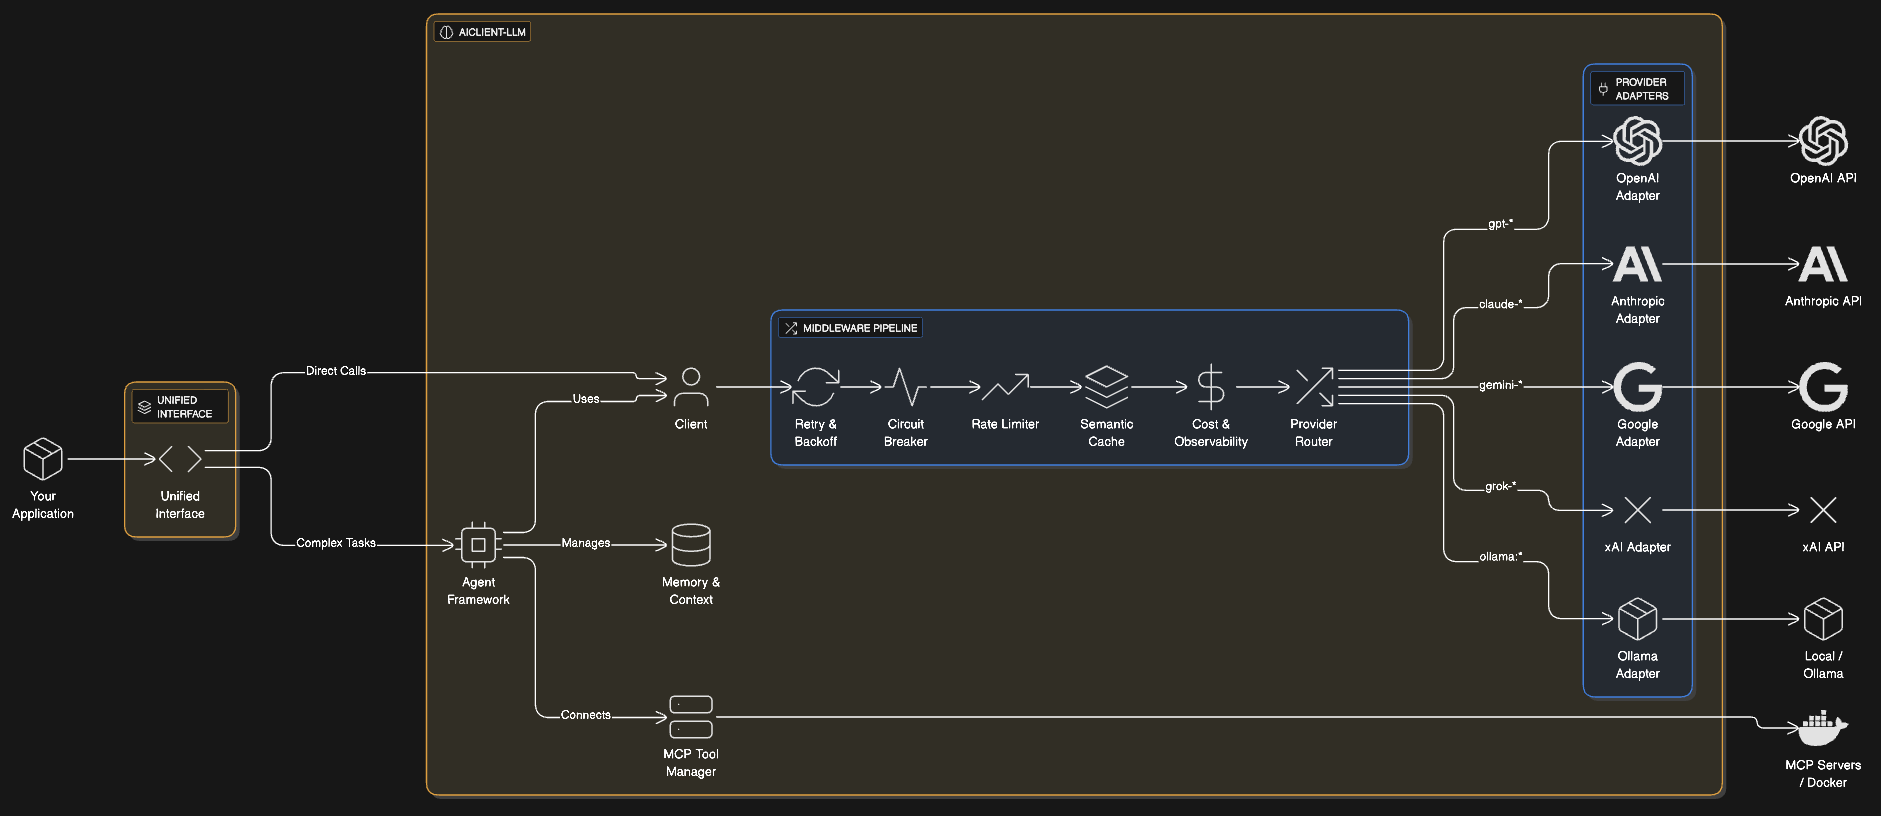
Task: Select the xAI API X icon
Action: click(x=1823, y=510)
